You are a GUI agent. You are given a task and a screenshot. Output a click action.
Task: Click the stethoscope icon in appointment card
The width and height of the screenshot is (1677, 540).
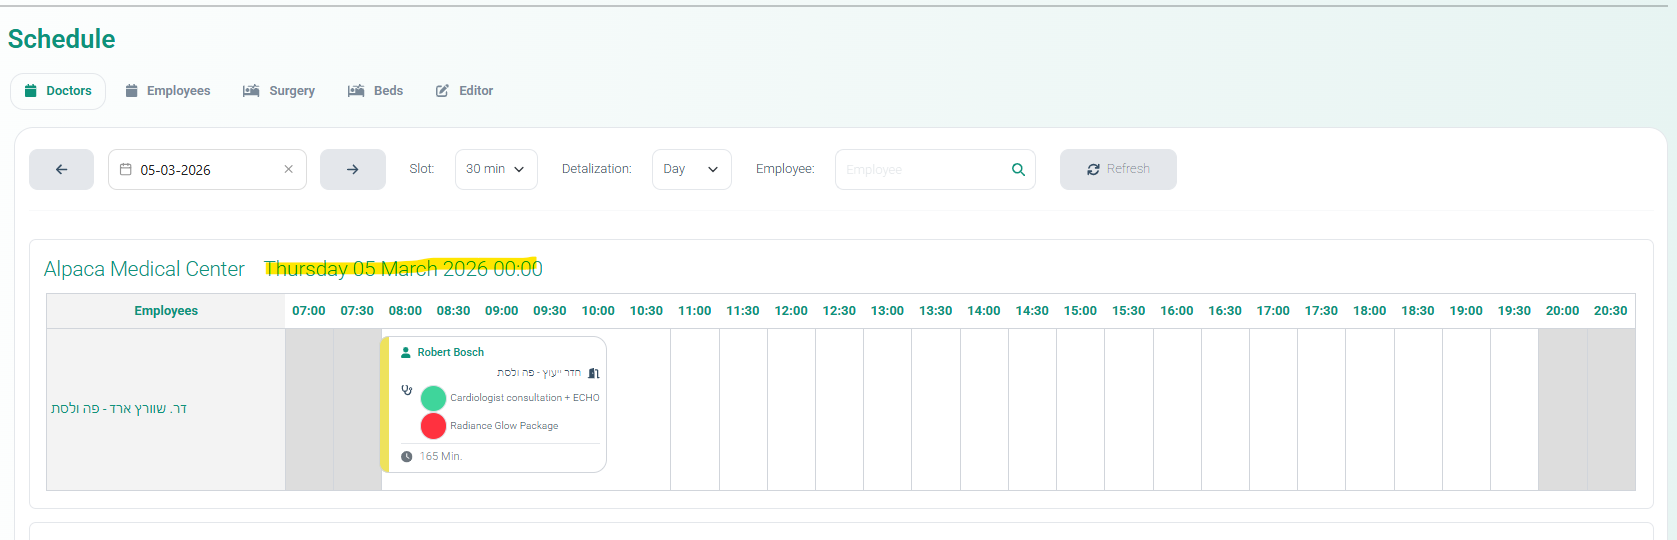pyautogui.click(x=407, y=390)
